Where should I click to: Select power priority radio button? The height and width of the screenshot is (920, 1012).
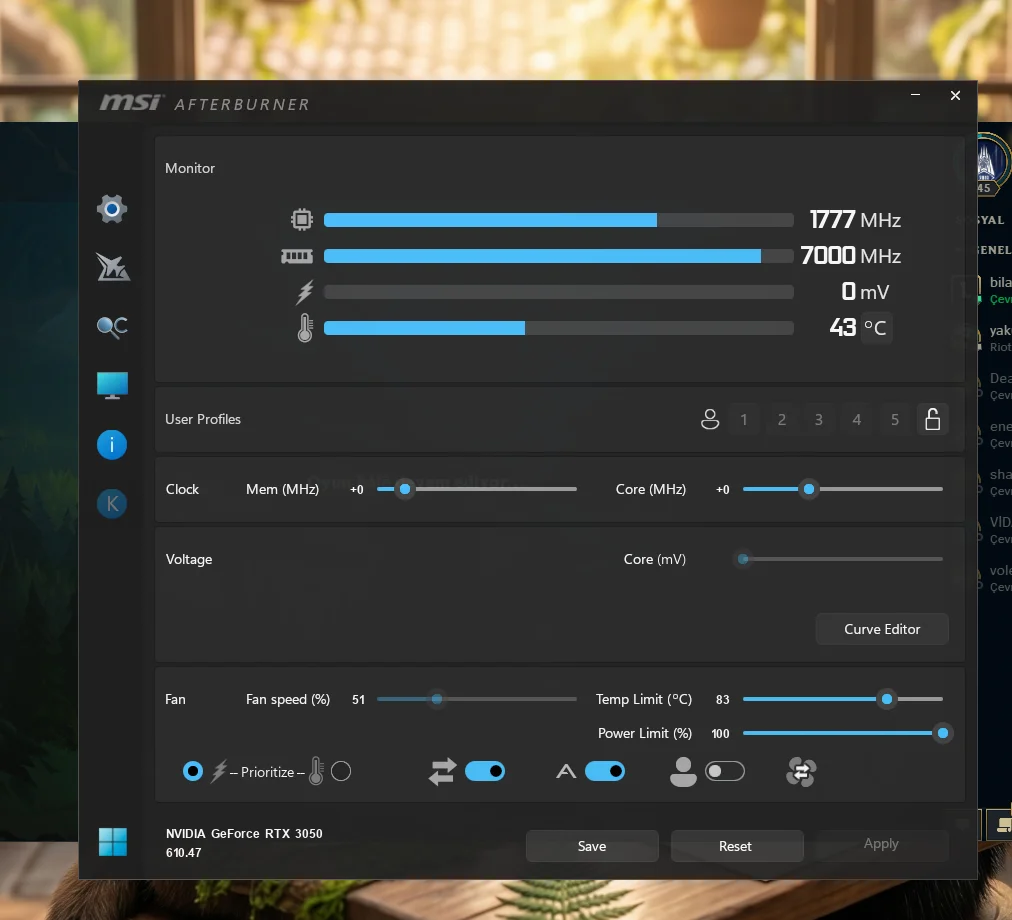point(192,772)
